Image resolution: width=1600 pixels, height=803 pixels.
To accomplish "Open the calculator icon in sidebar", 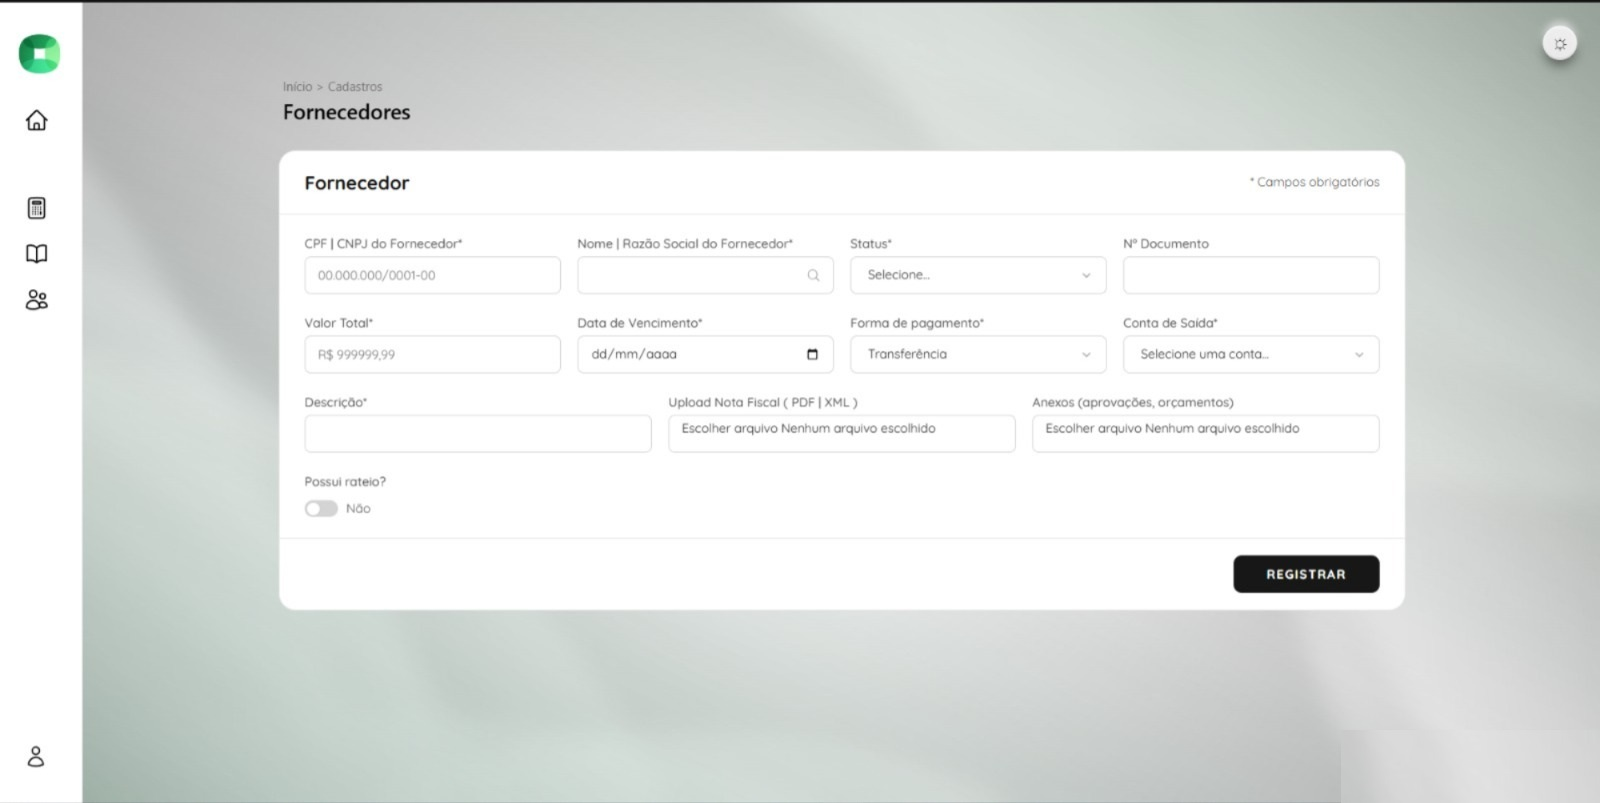I will (x=36, y=208).
